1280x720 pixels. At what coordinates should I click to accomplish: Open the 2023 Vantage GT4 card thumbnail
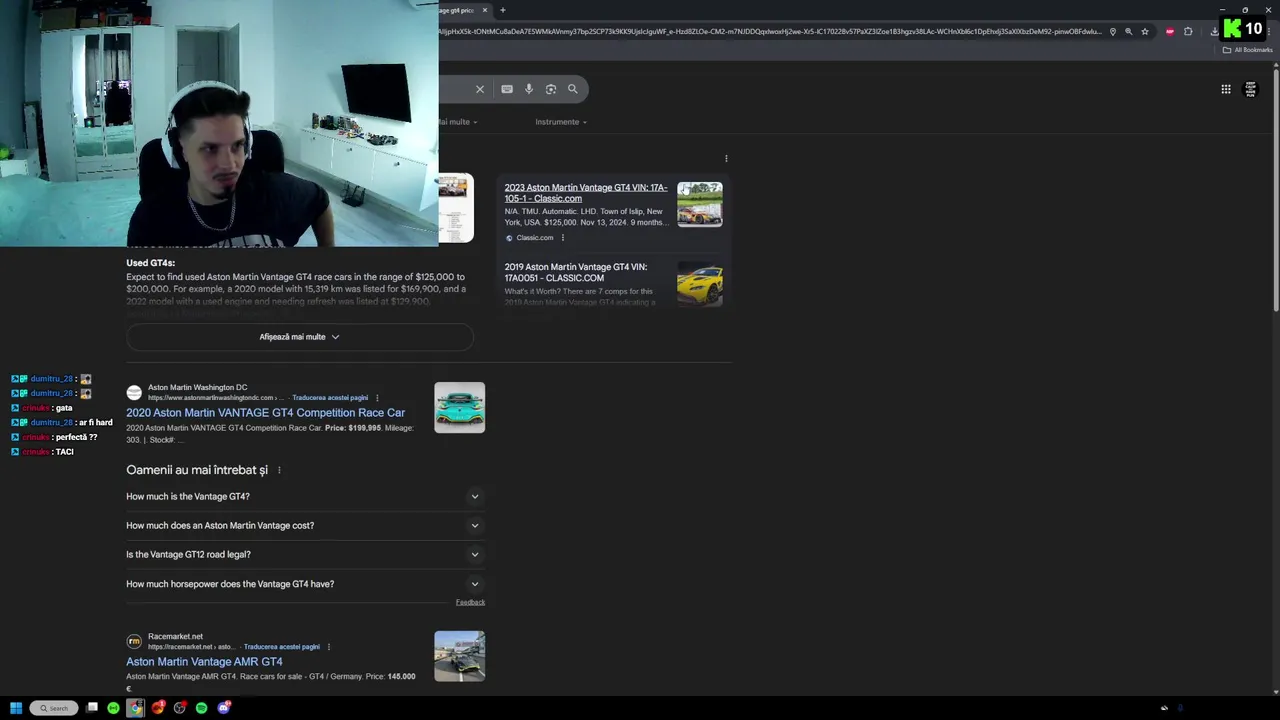pos(700,204)
